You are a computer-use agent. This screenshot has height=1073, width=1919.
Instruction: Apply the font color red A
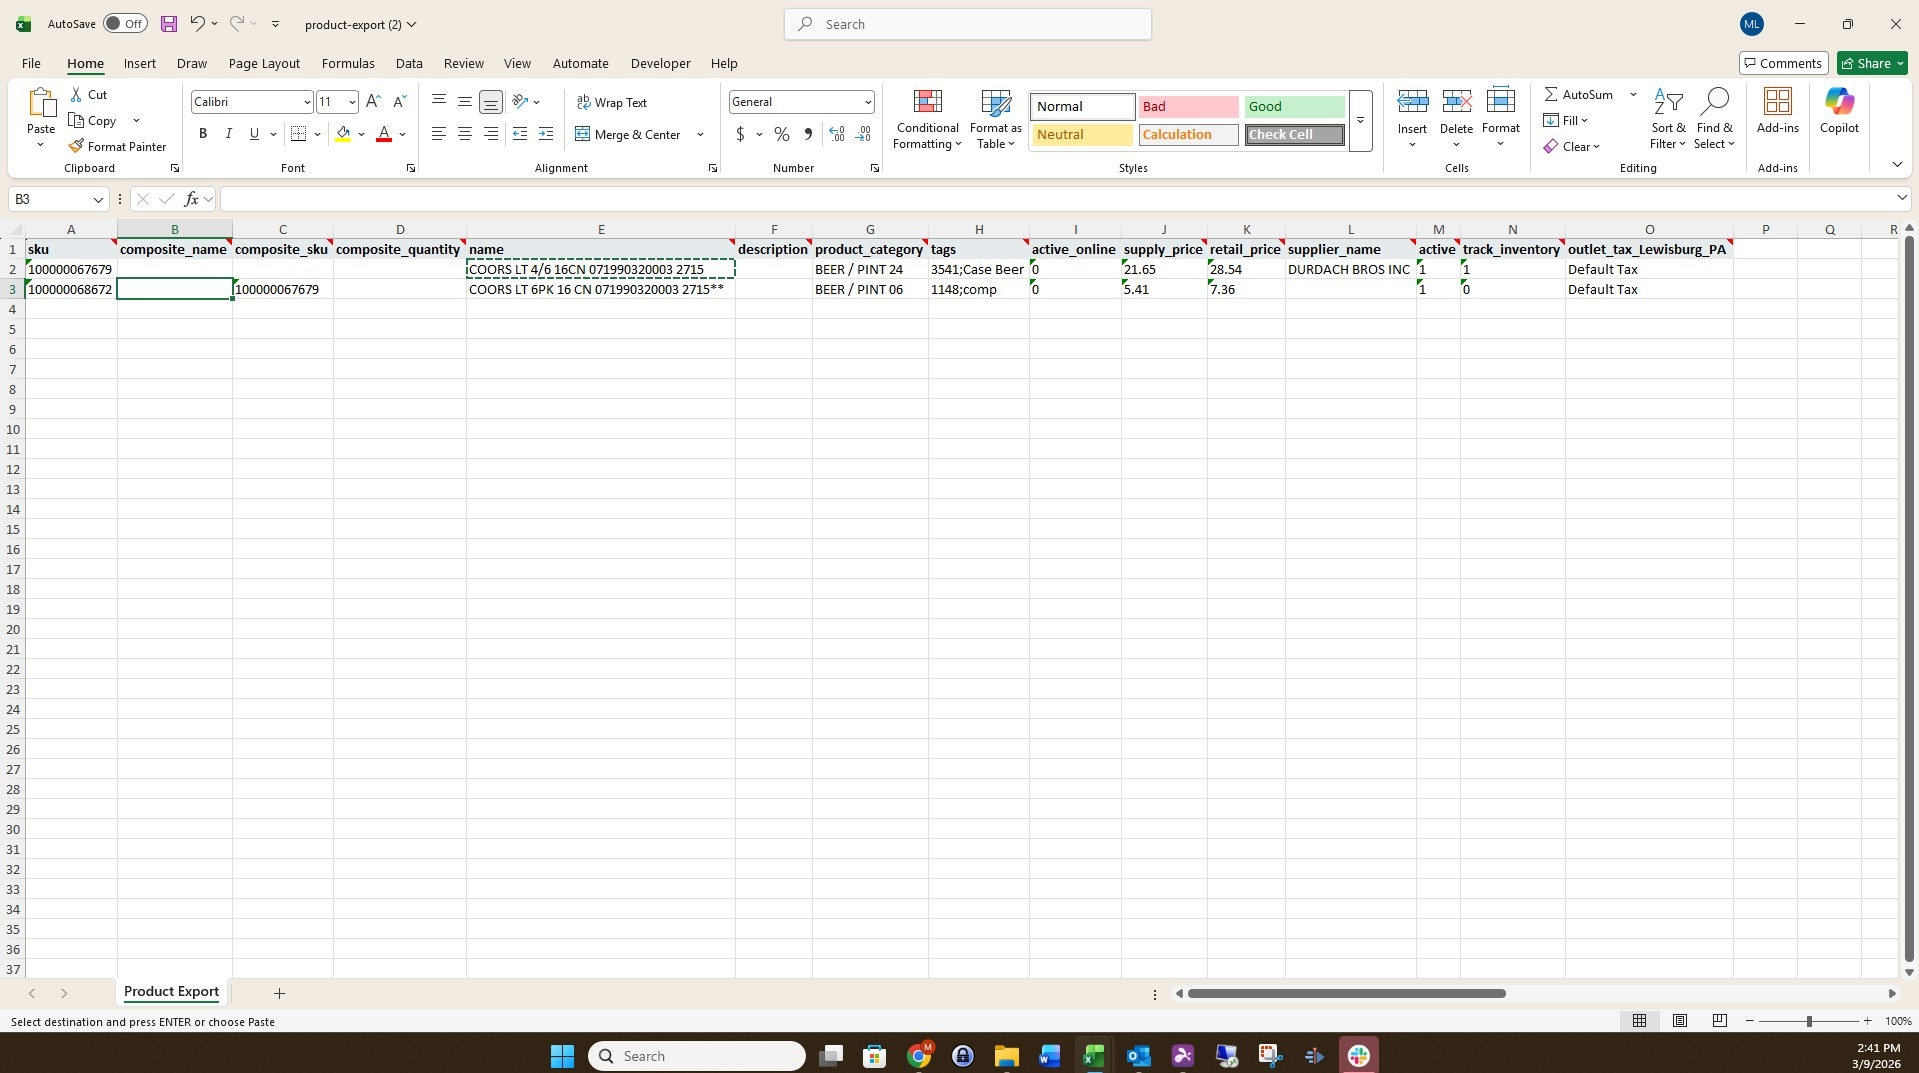[383, 134]
